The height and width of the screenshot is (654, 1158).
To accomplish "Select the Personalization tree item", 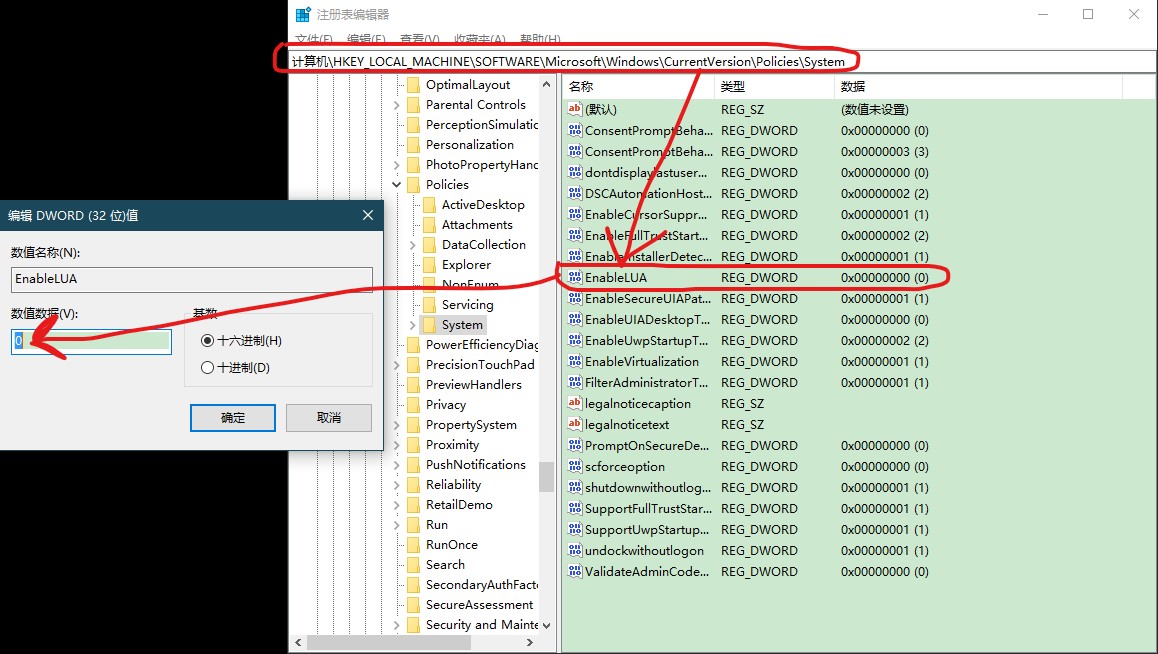I will click(470, 145).
